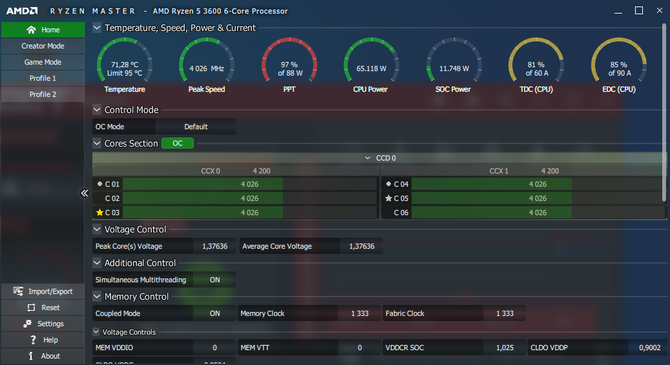
Task: Open the Help page
Action: (43, 340)
